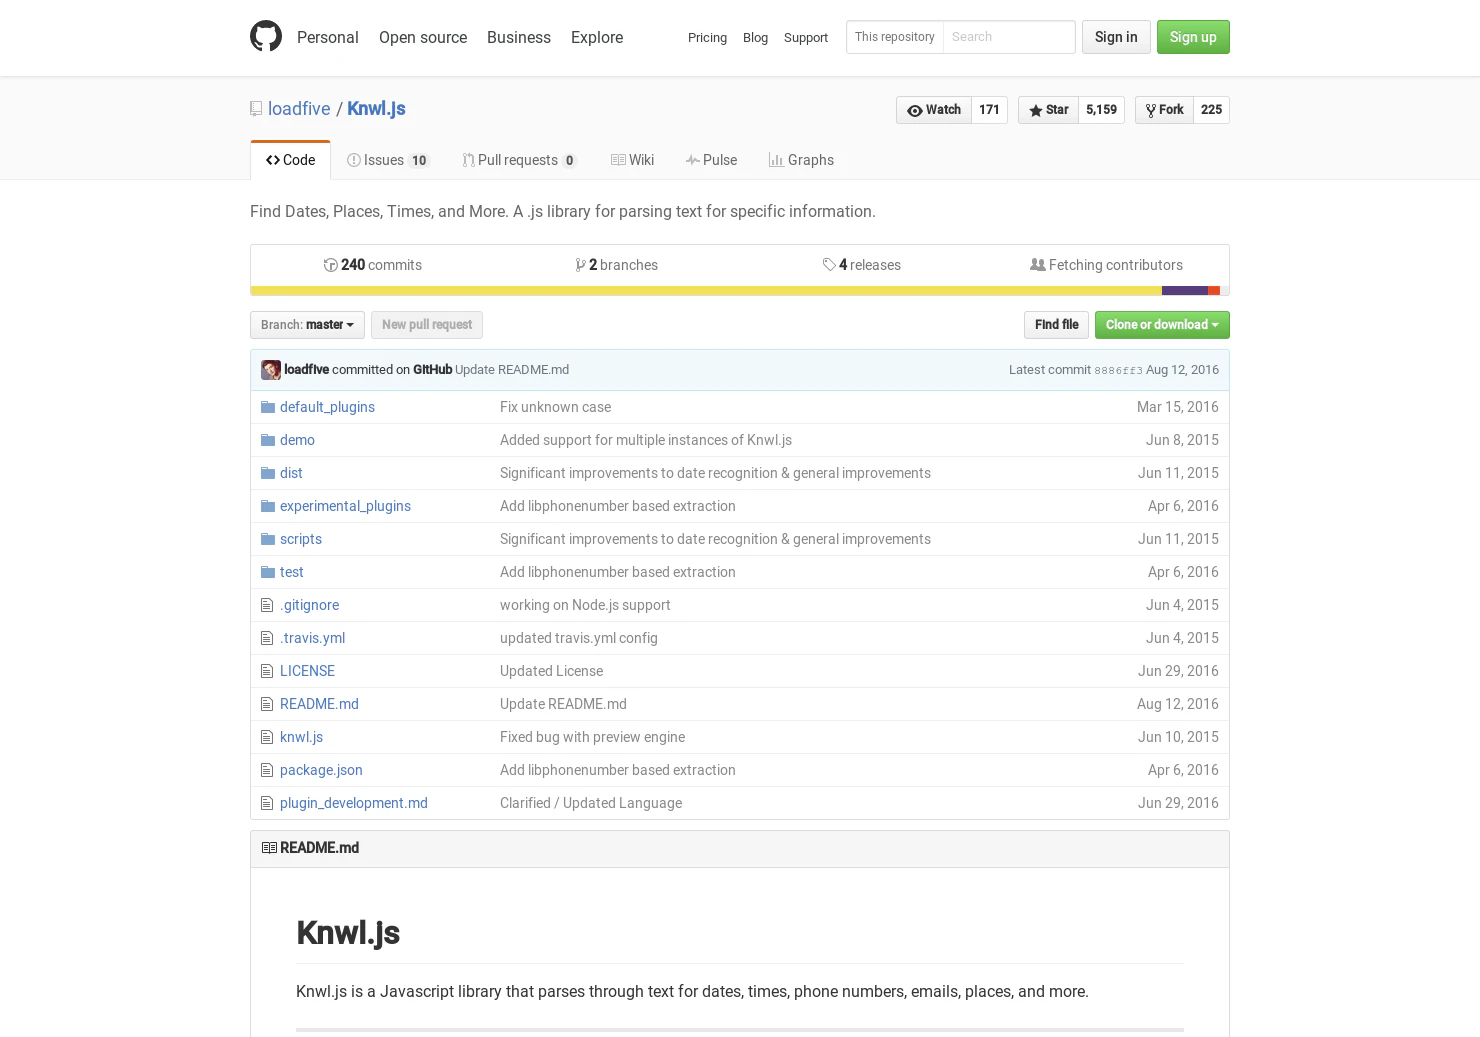Watch the Knwl.js repository
The width and height of the screenshot is (1480, 1037).
pyautogui.click(x=934, y=110)
